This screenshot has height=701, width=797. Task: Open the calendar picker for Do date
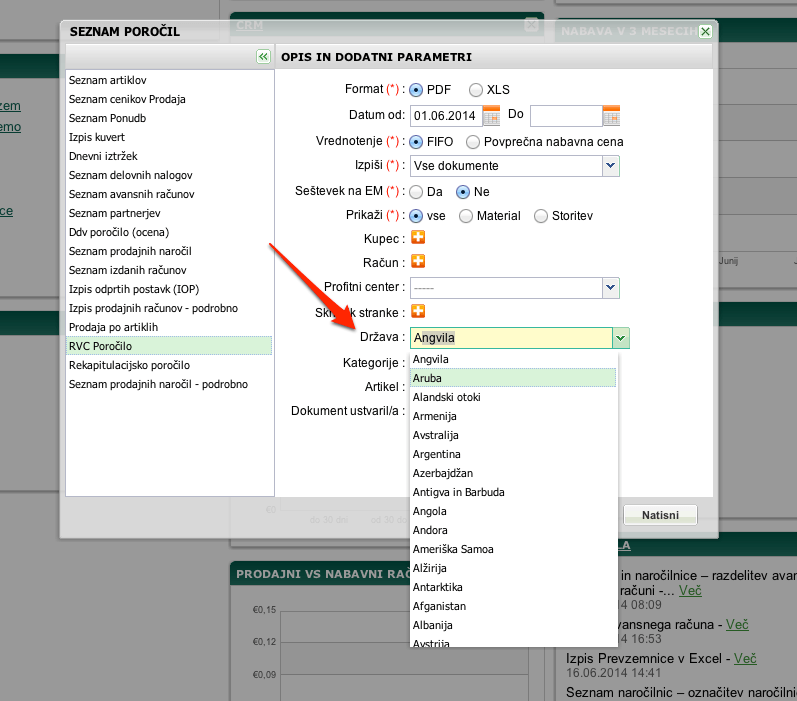click(x=611, y=115)
